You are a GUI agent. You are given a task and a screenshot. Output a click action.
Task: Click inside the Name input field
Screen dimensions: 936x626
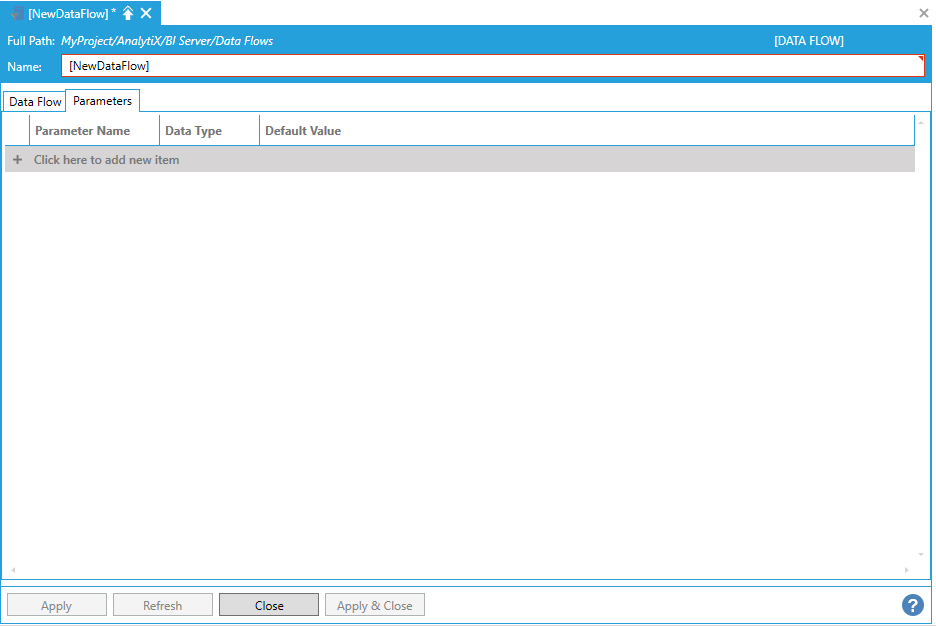[x=492, y=66]
